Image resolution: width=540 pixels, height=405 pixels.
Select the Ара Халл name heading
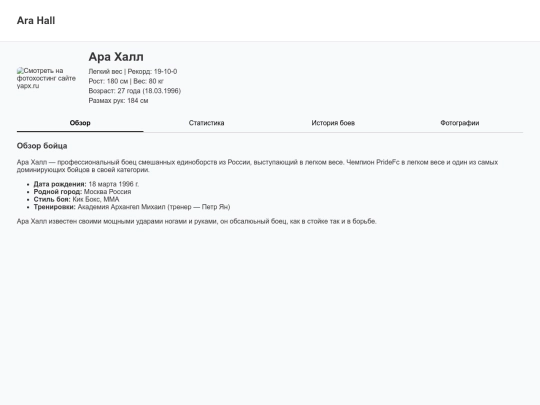point(116,57)
